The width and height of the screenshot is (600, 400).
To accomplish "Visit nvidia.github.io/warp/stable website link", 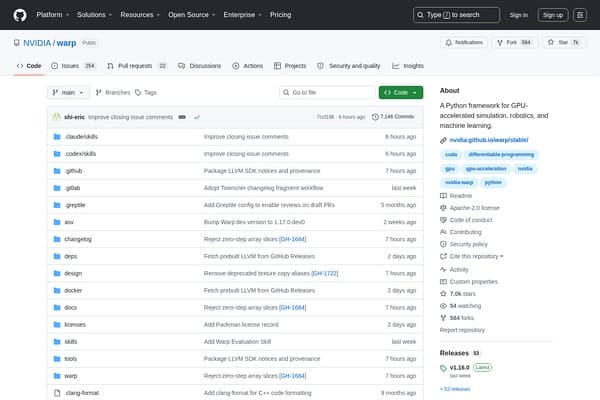I will pos(489,140).
